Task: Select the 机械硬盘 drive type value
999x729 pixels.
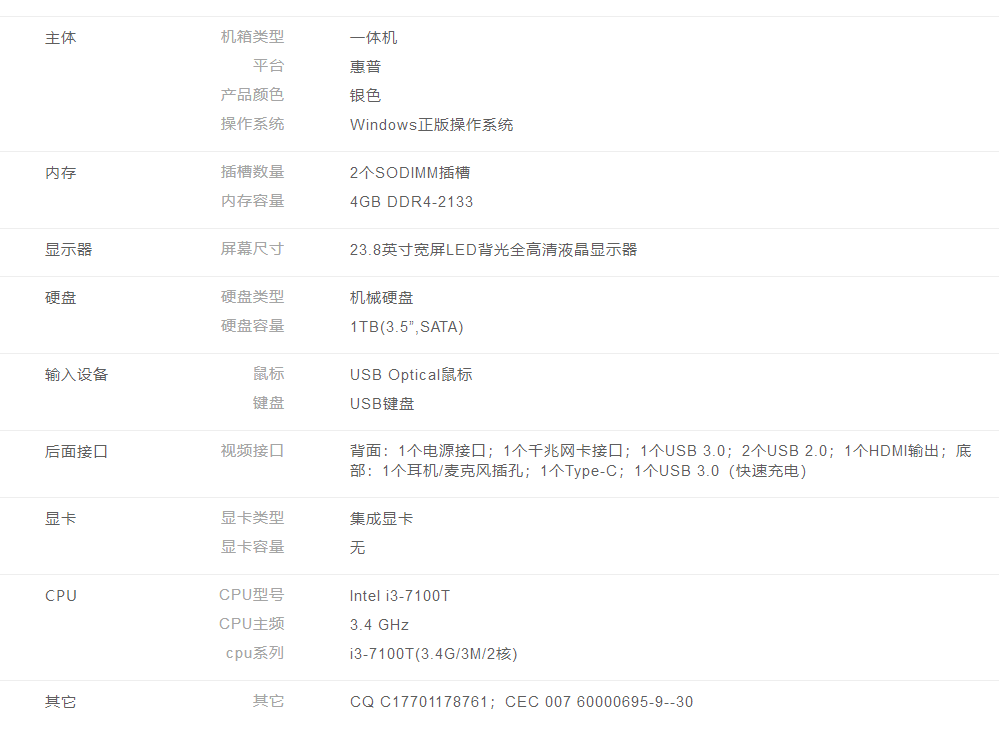Action: [x=381, y=298]
